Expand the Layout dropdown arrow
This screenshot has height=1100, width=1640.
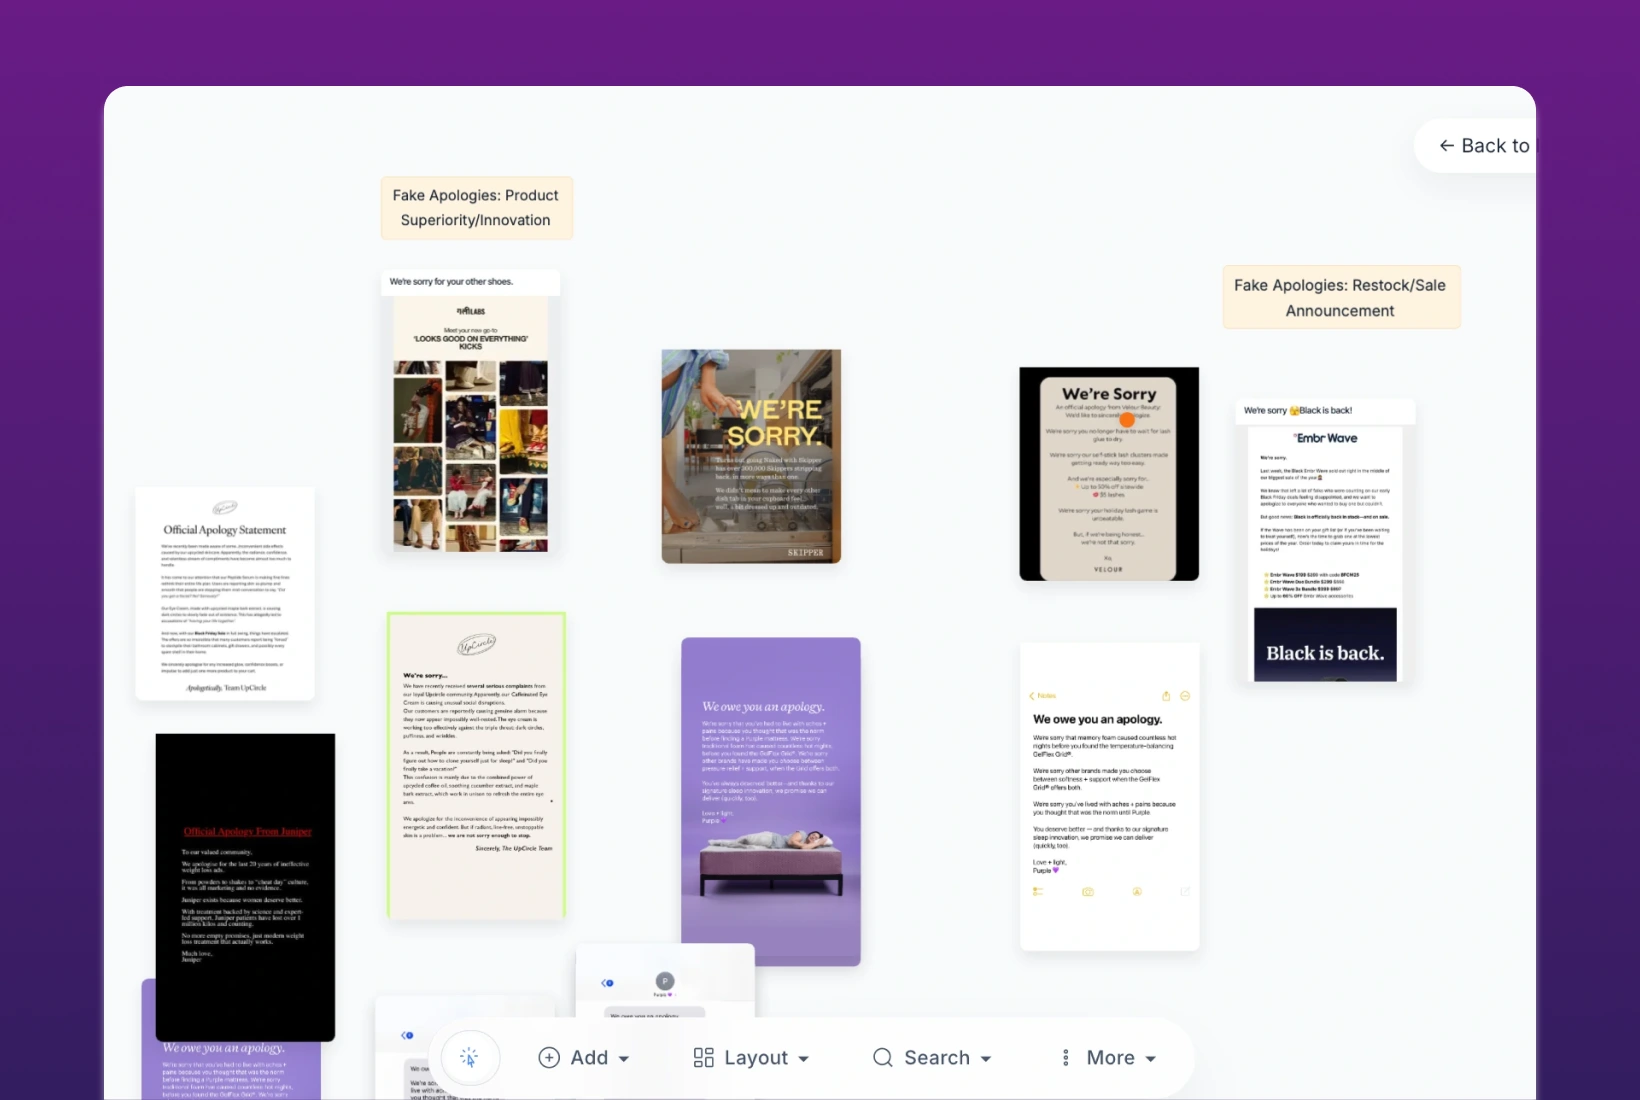pyautogui.click(x=804, y=1059)
